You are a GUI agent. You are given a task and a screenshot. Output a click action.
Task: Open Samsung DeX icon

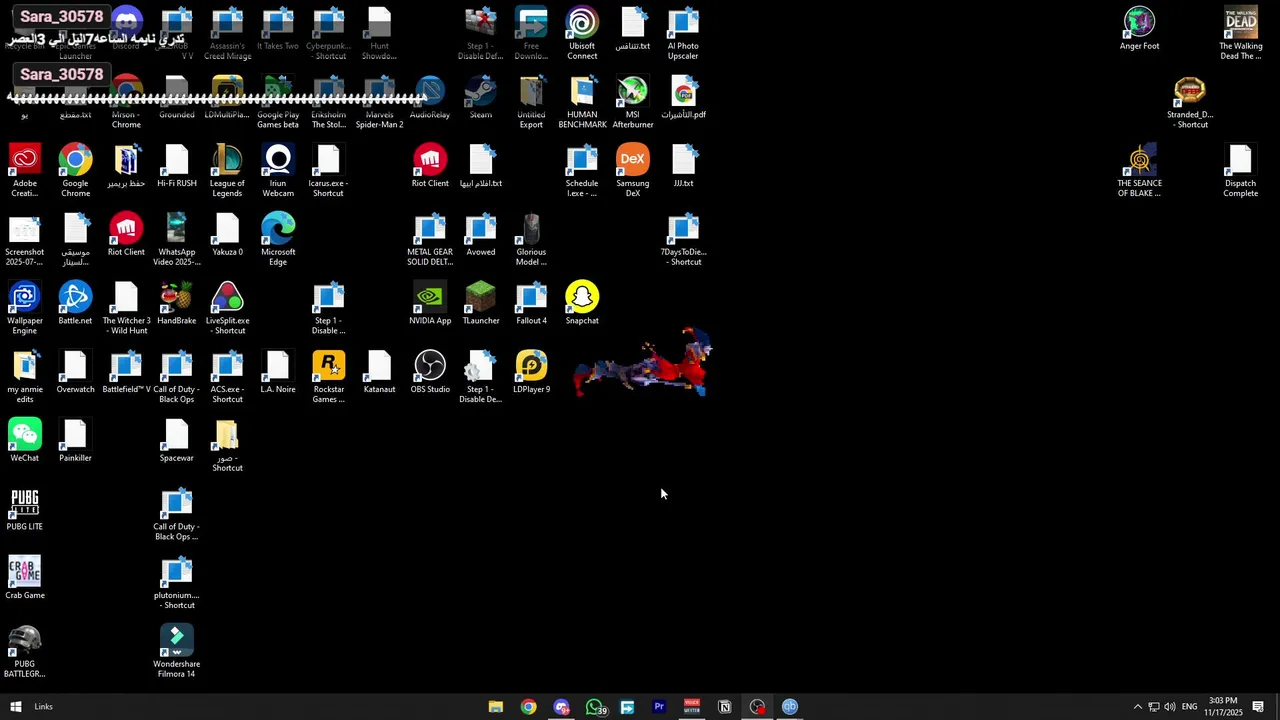pos(632,171)
